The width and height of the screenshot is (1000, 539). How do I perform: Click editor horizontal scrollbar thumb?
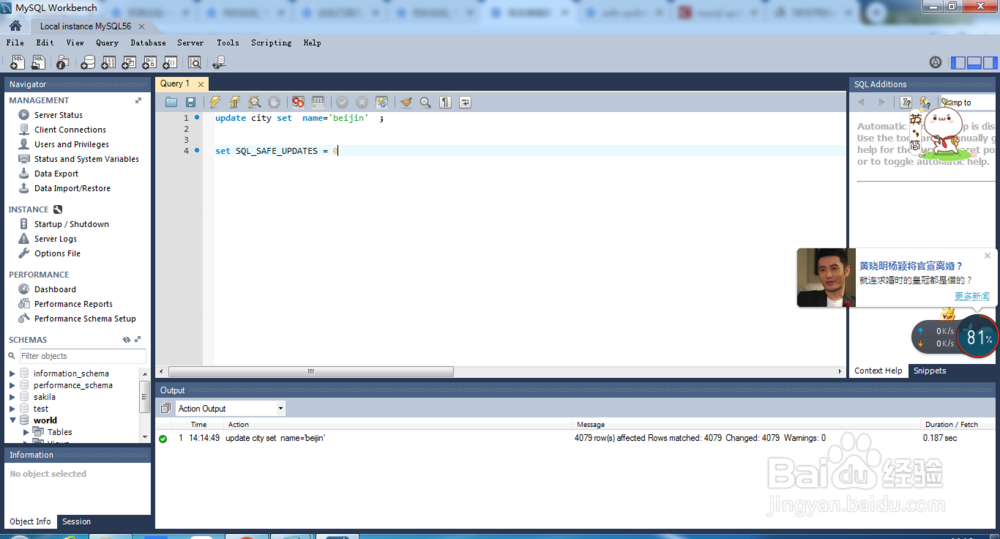coord(311,371)
